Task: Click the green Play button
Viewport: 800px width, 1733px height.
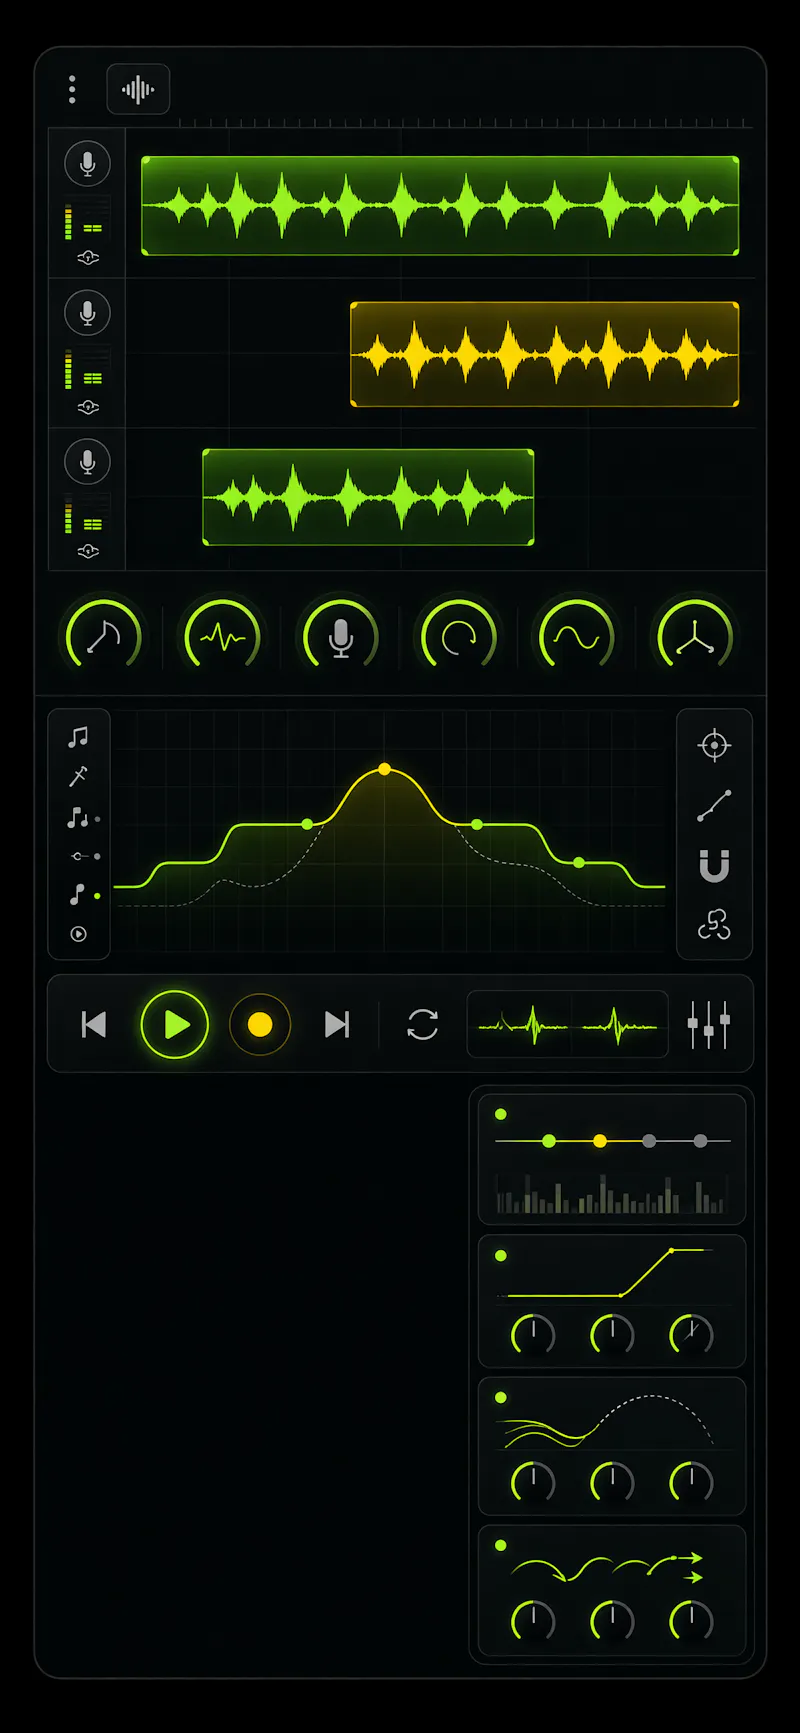Action: [x=175, y=1024]
